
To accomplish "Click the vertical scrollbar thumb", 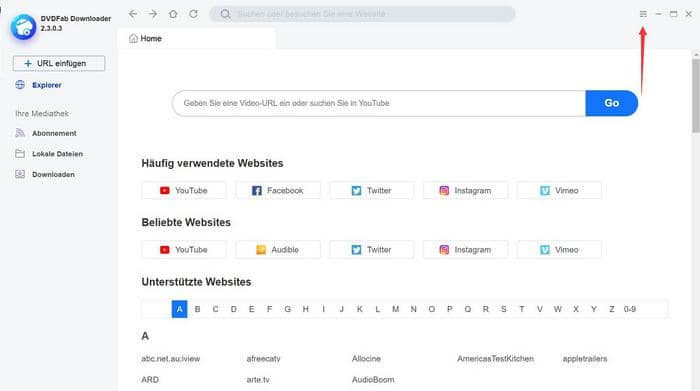I will point(696,95).
